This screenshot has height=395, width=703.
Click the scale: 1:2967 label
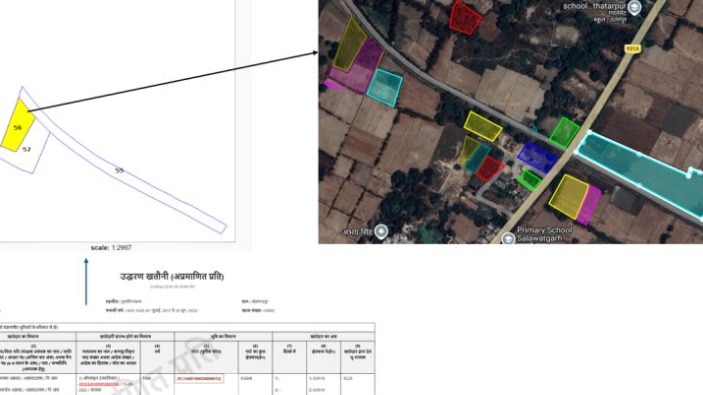click(x=111, y=247)
